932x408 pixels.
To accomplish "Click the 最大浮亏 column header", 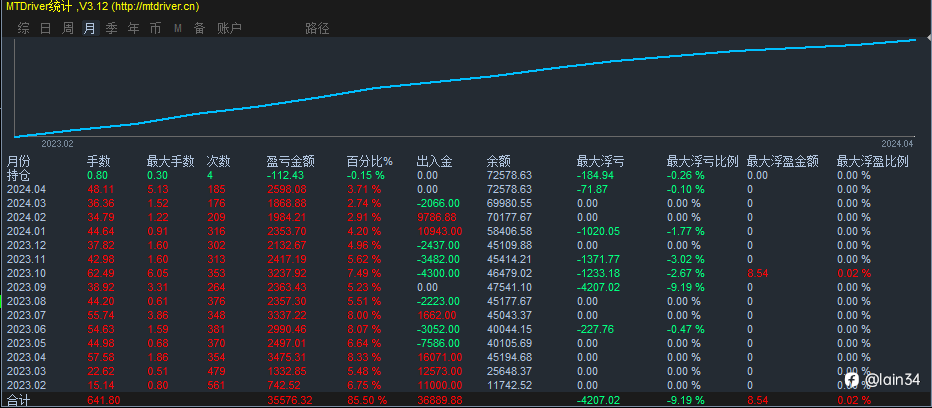I will tap(600, 161).
